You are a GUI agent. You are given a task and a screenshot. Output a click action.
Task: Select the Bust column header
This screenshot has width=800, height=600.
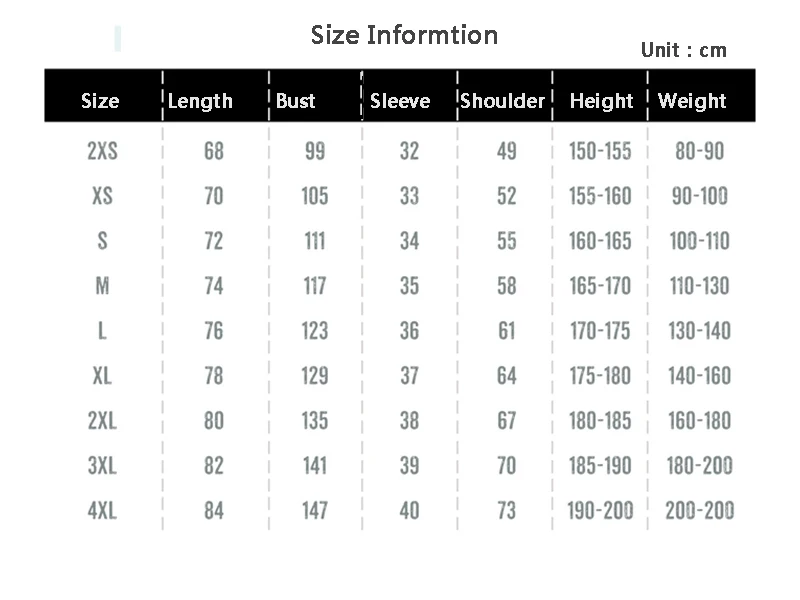point(295,101)
